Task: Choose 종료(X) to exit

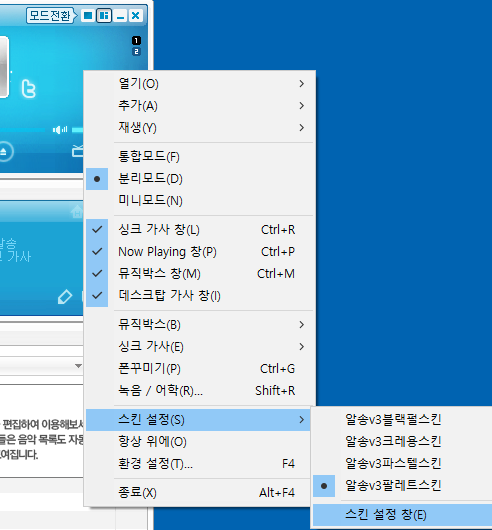Action: click(x=198, y=492)
